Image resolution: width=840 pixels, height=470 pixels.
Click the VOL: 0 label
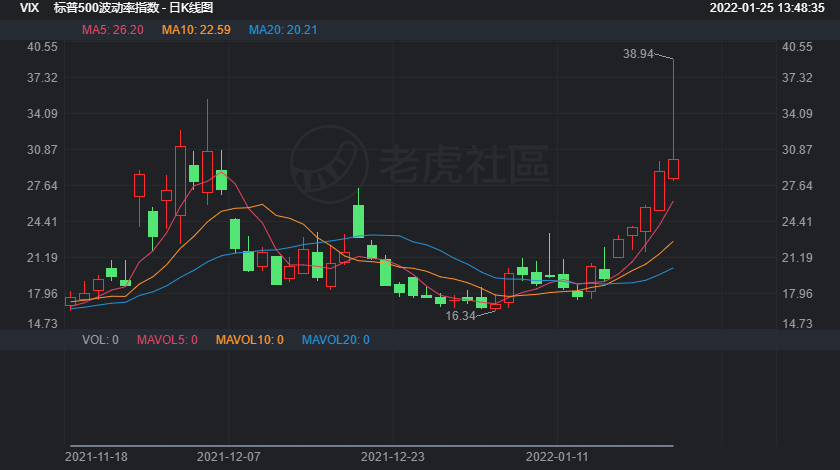click(100, 340)
